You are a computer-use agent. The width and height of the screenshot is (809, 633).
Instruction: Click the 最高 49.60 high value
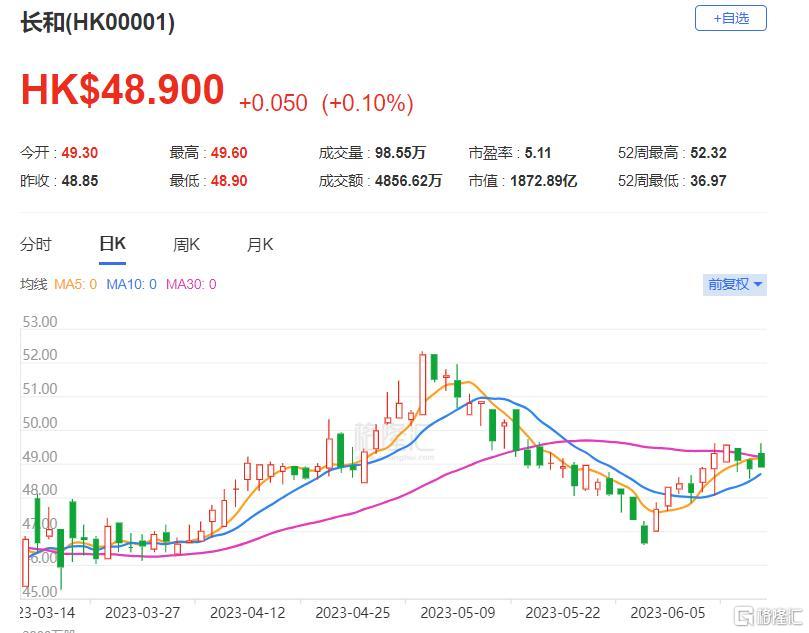click(208, 153)
